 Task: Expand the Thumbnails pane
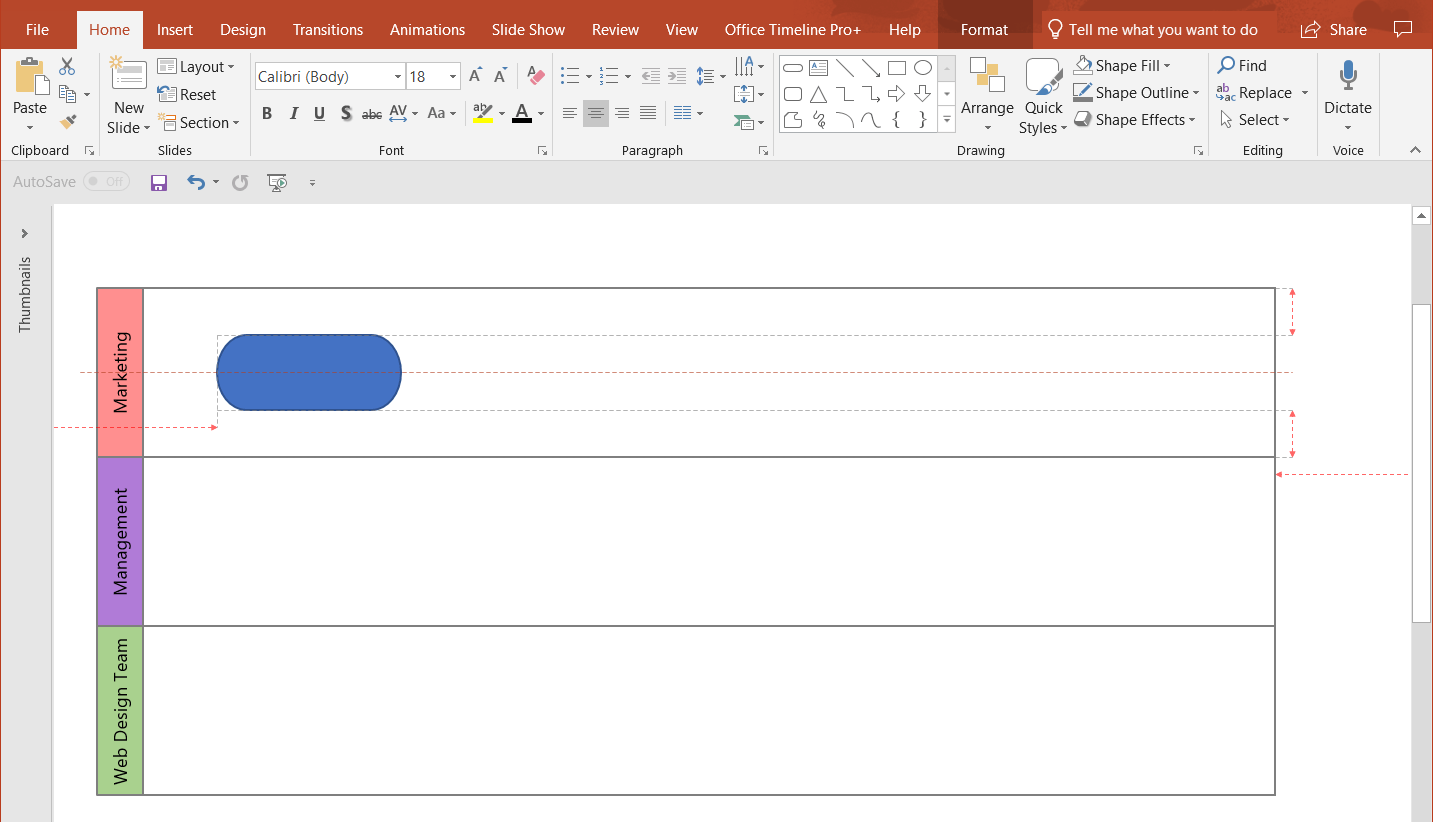(25, 232)
